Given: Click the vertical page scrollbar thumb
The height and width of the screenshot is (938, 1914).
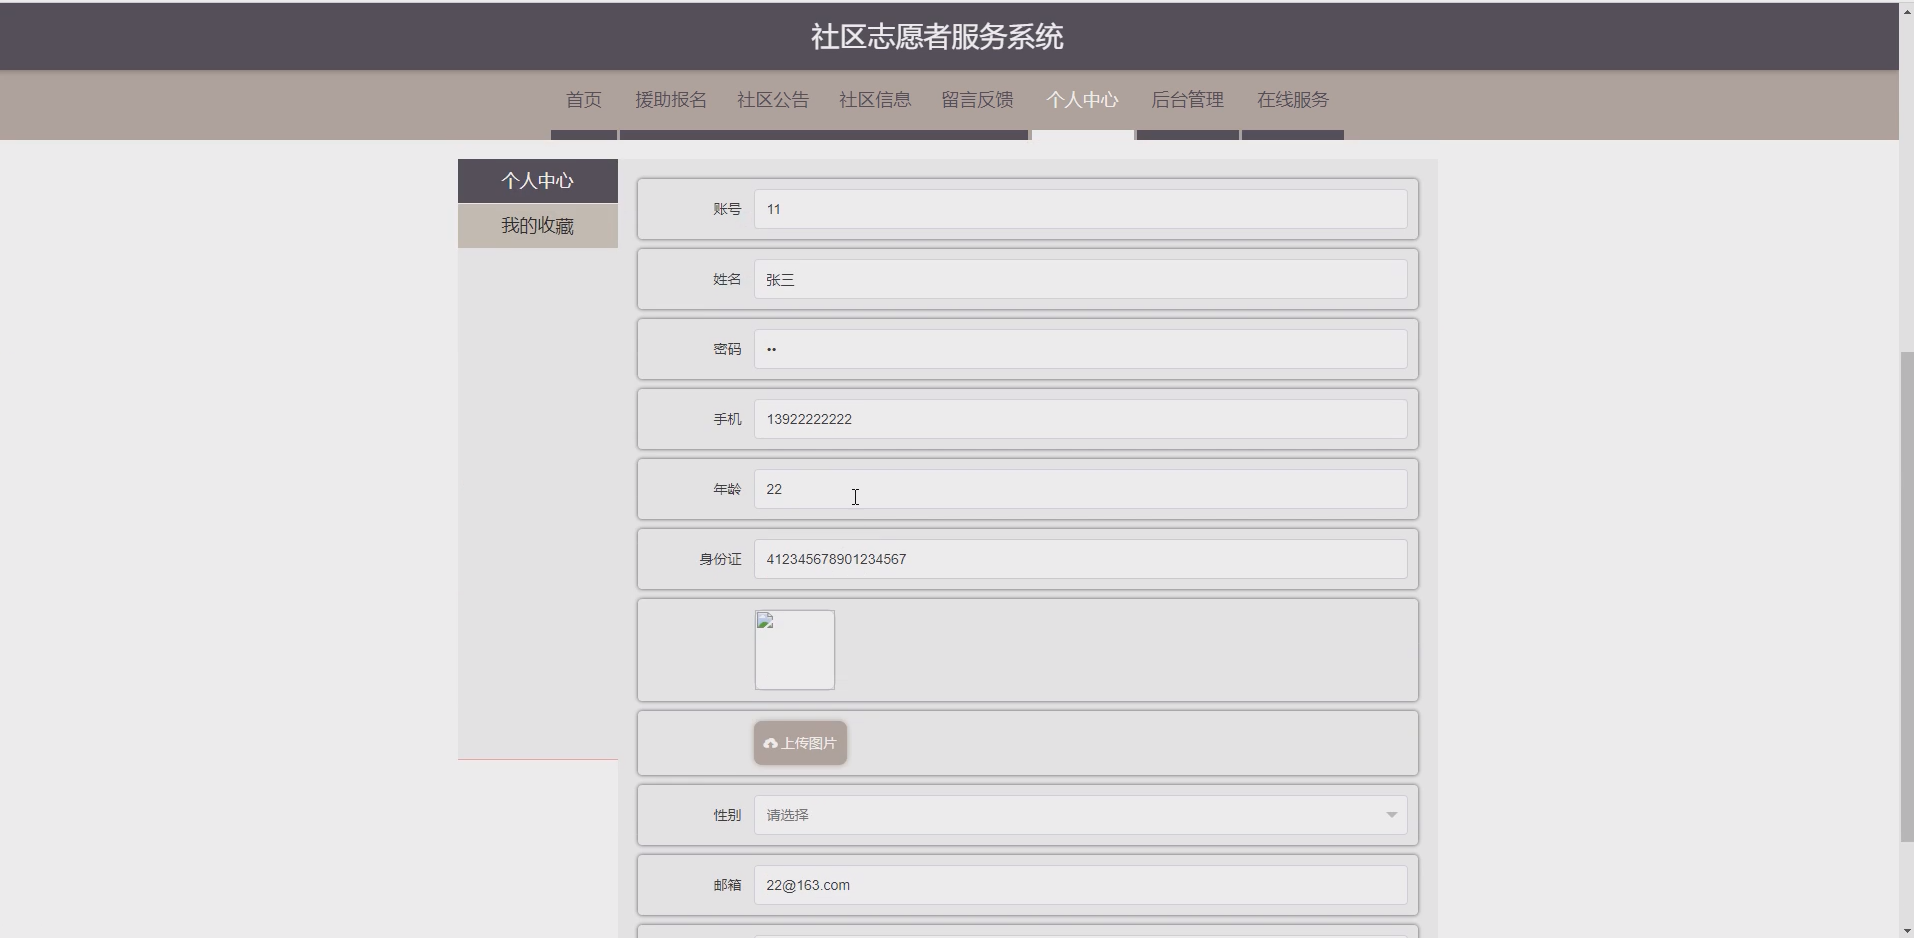Looking at the screenshot, I should pyautogui.click(x=1907, y=597).
